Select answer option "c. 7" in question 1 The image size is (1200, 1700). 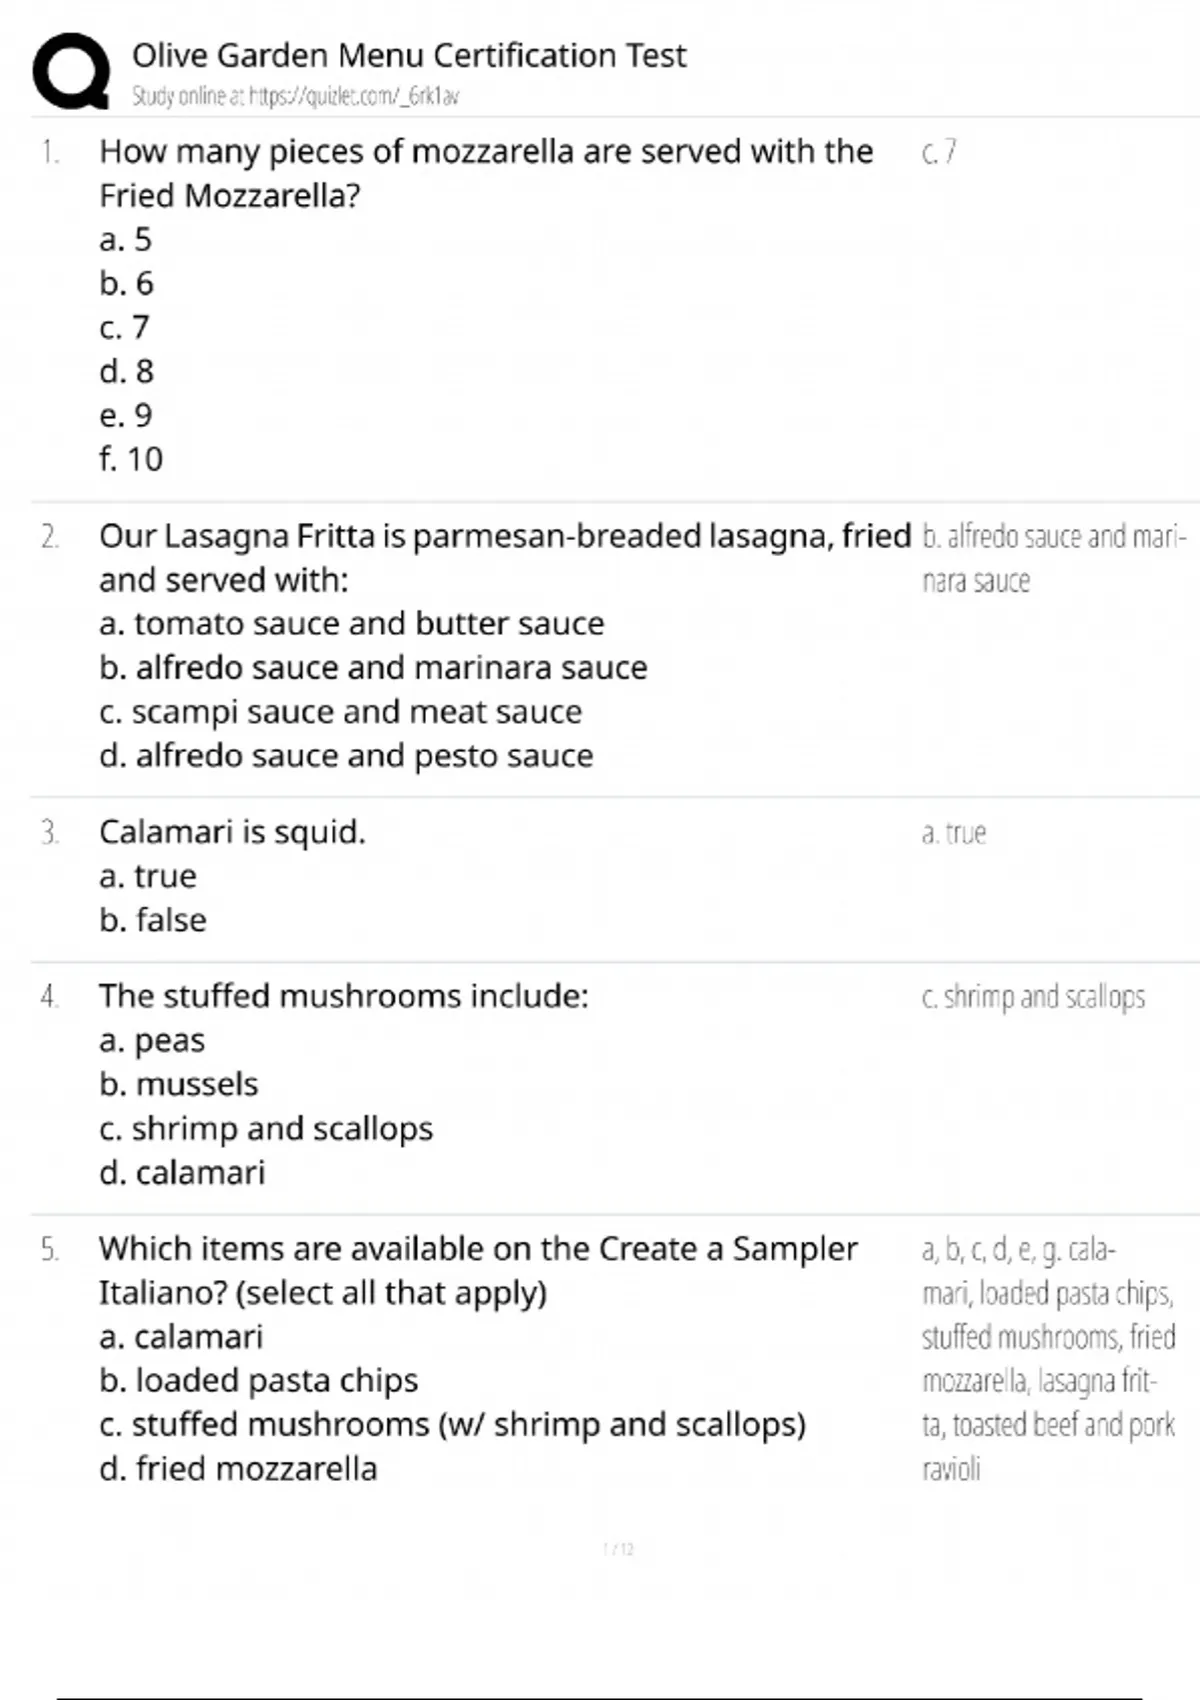[x=124, y=327]
